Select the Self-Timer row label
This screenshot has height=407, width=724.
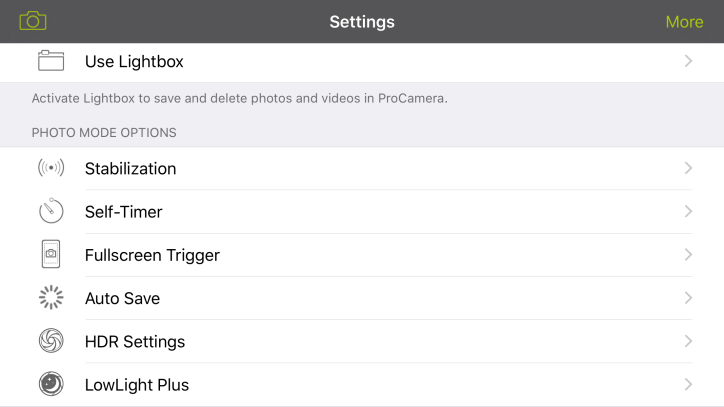[x=123, y=212]
